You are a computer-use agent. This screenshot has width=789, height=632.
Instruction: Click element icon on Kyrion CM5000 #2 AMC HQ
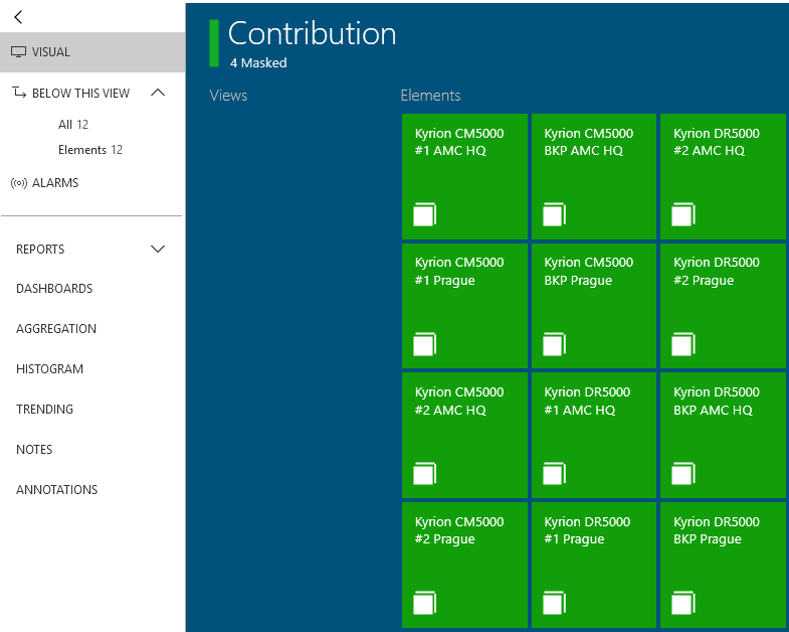(425, 473)
